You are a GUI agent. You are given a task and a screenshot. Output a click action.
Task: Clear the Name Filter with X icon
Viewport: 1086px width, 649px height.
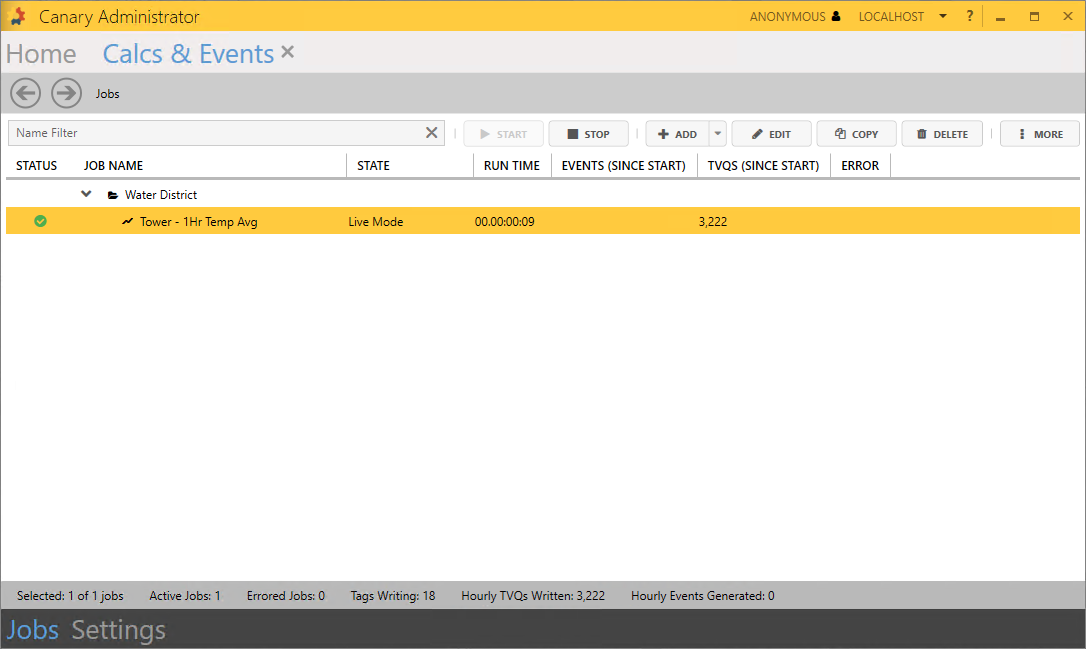click(x=432, y=133)
